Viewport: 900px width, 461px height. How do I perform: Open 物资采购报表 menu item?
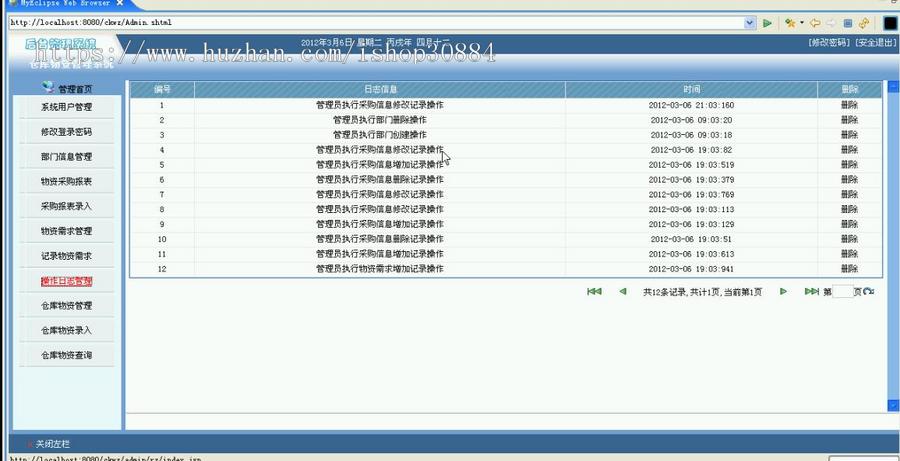(67, 181)
